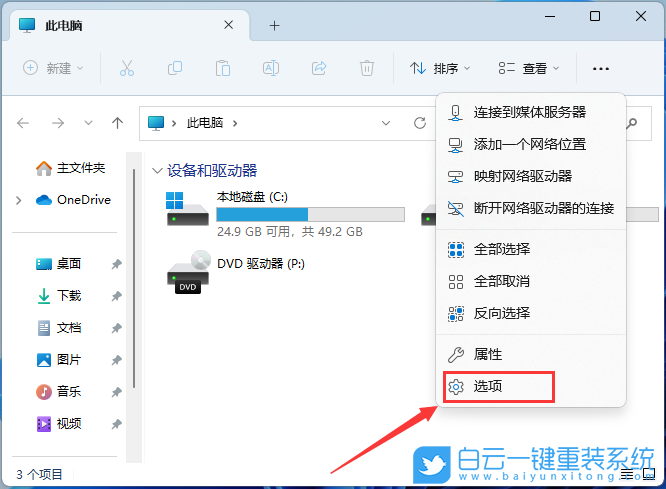Choose 全部选择 from the menu
The width and height of the screenshot is (666, 489).
[531, 249]
